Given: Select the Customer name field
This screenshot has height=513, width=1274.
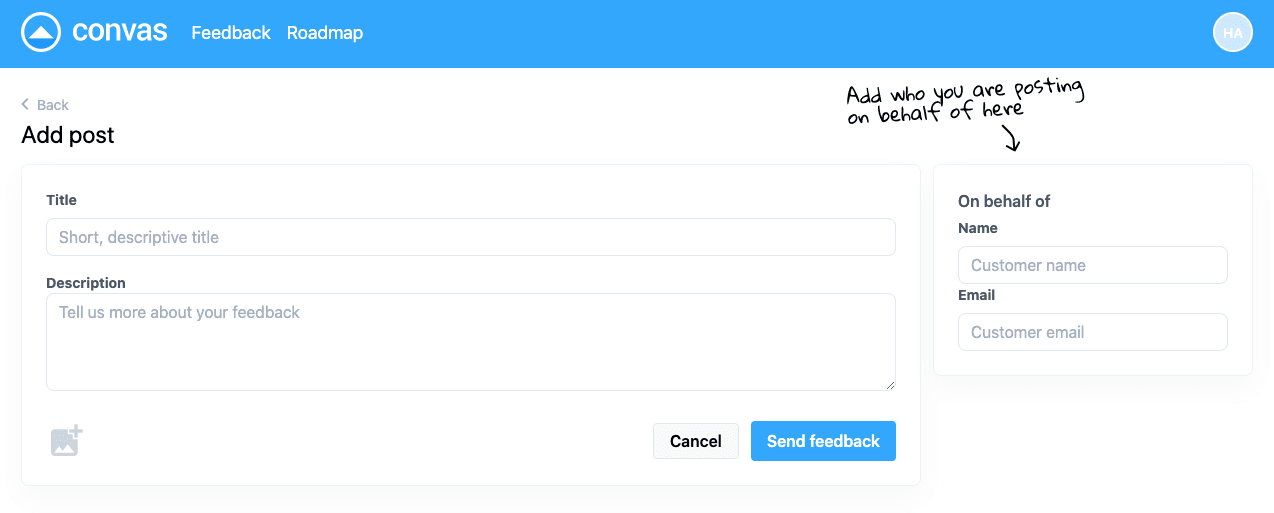Looking at the screenshot, I should click(x=1092, y=265).
